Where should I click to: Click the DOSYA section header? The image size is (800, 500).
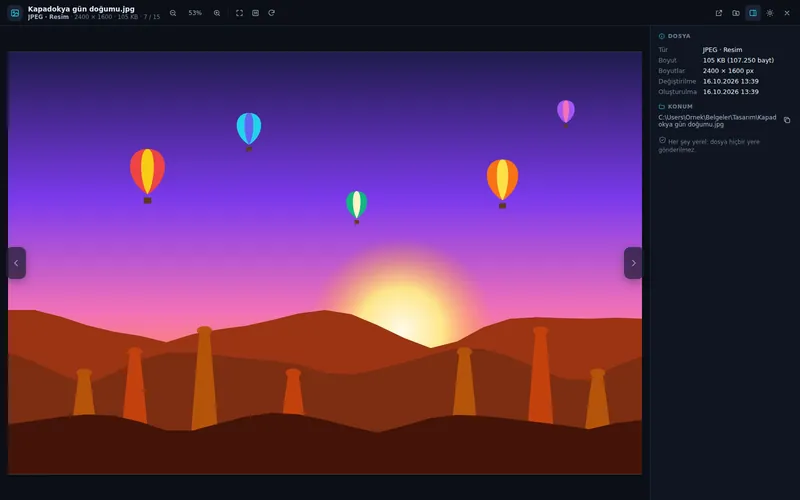pyautogui.click(x=674, y=36)
